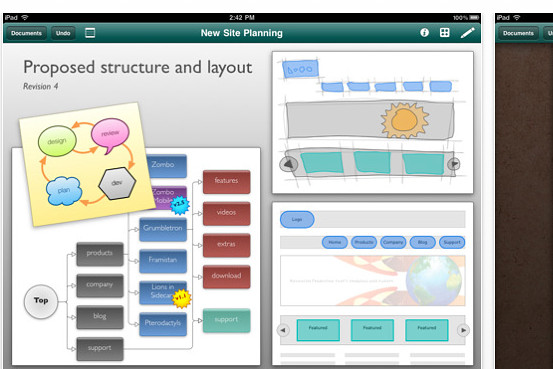The height and width of the screenshot is (369, 553).
Task: Select the teal support box
Action: pyautogui.click(x=226, y=320)
